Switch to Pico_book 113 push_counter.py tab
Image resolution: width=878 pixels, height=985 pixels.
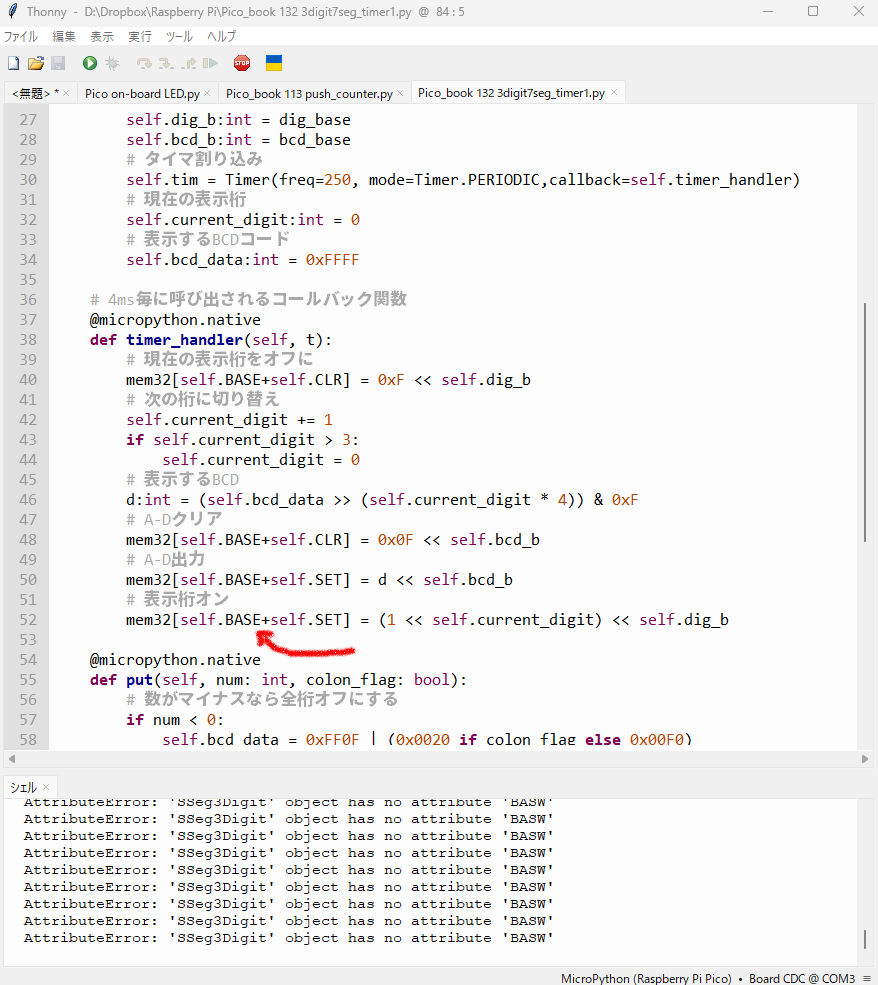coord(309,93)
